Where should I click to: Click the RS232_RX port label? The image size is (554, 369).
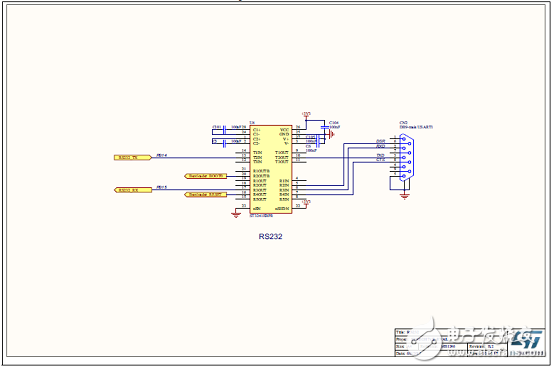133,190
